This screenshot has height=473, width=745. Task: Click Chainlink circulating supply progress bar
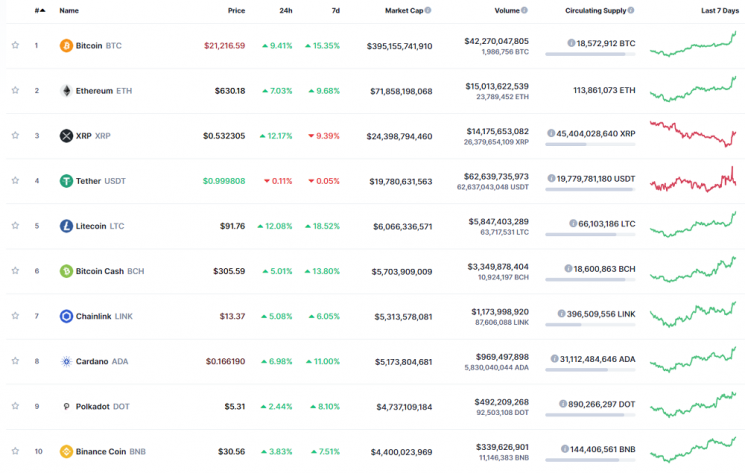coord(590,325)
